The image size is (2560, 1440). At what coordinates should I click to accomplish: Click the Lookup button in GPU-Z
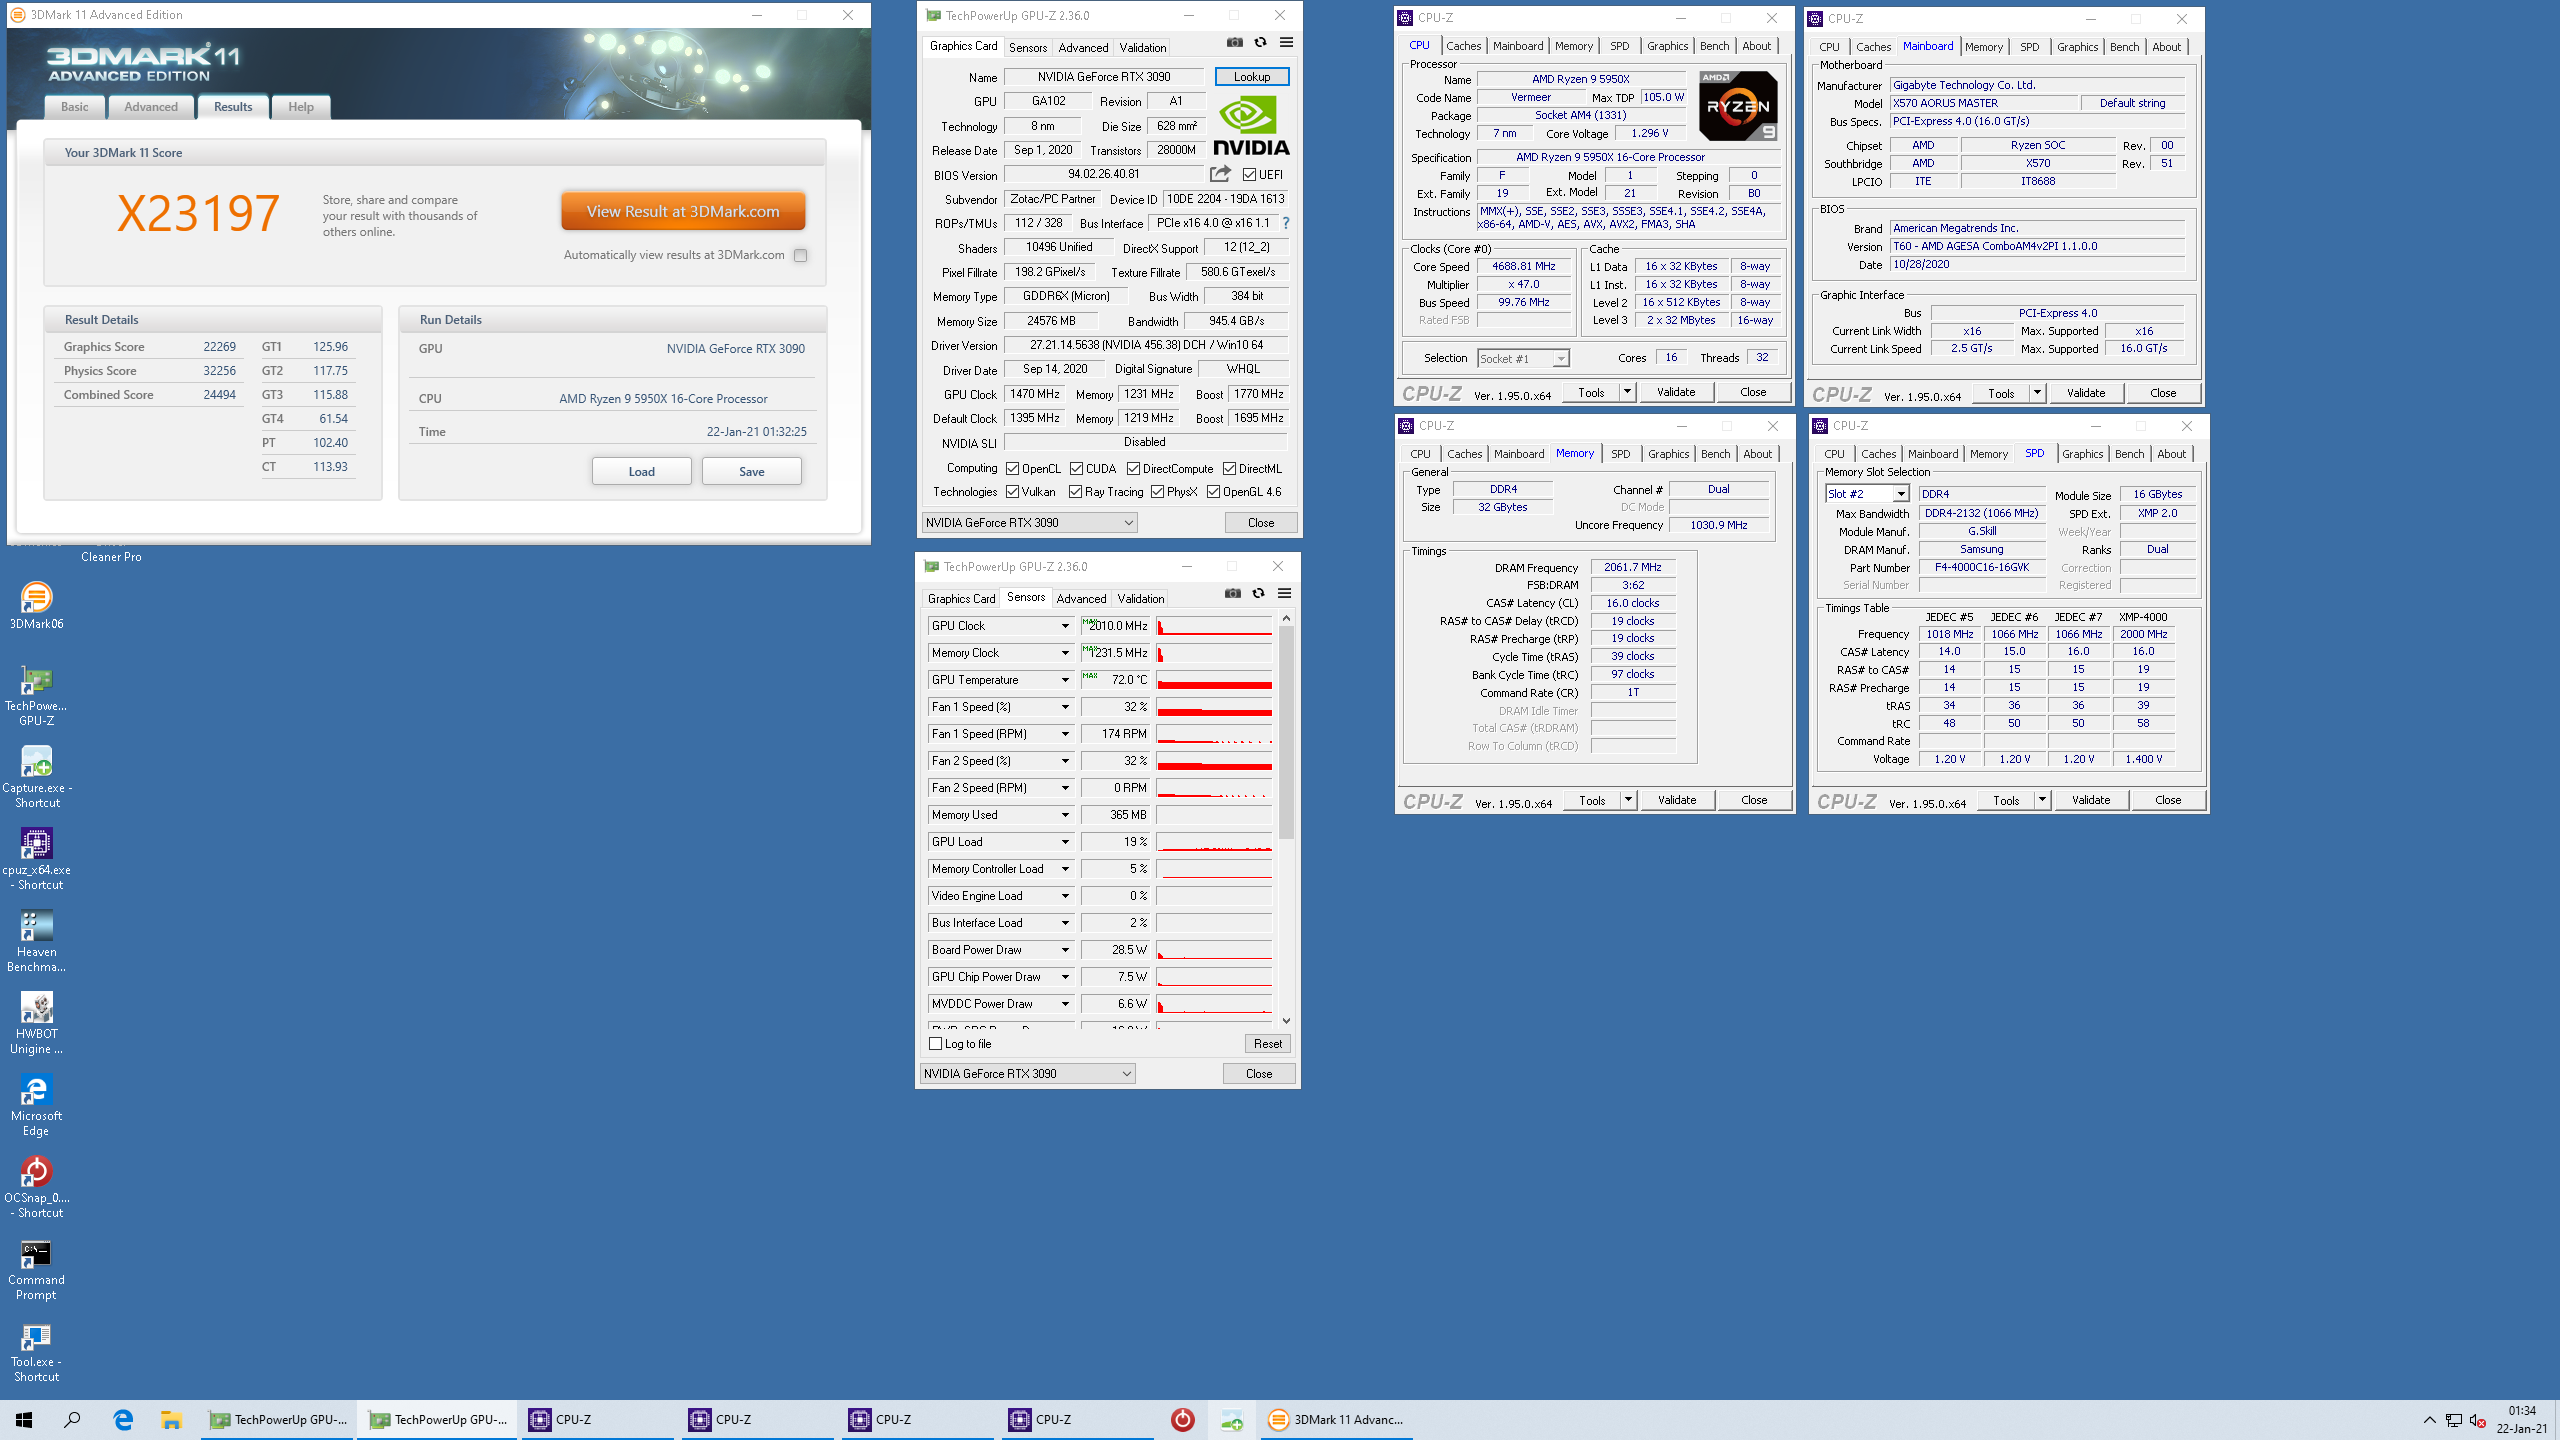(x=1251, y=77)
